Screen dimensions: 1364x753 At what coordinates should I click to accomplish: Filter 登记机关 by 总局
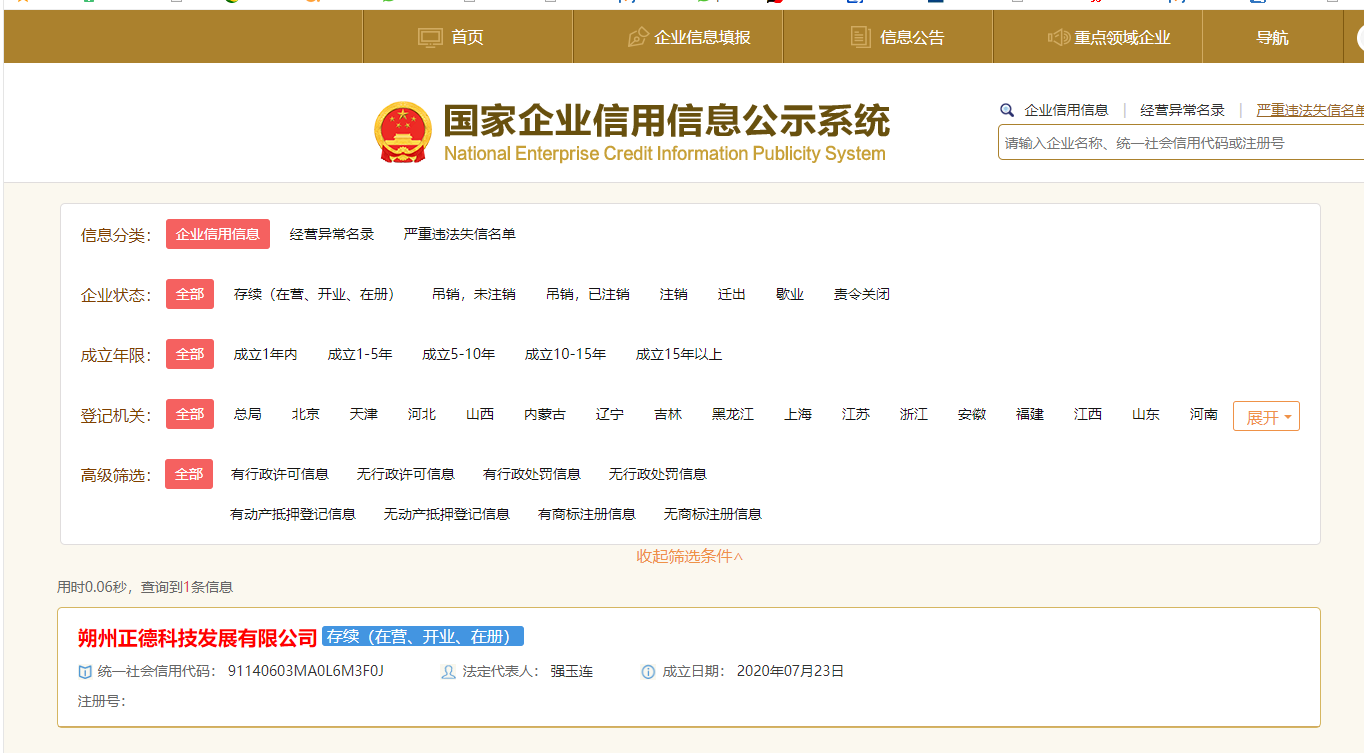coord(248,414)
